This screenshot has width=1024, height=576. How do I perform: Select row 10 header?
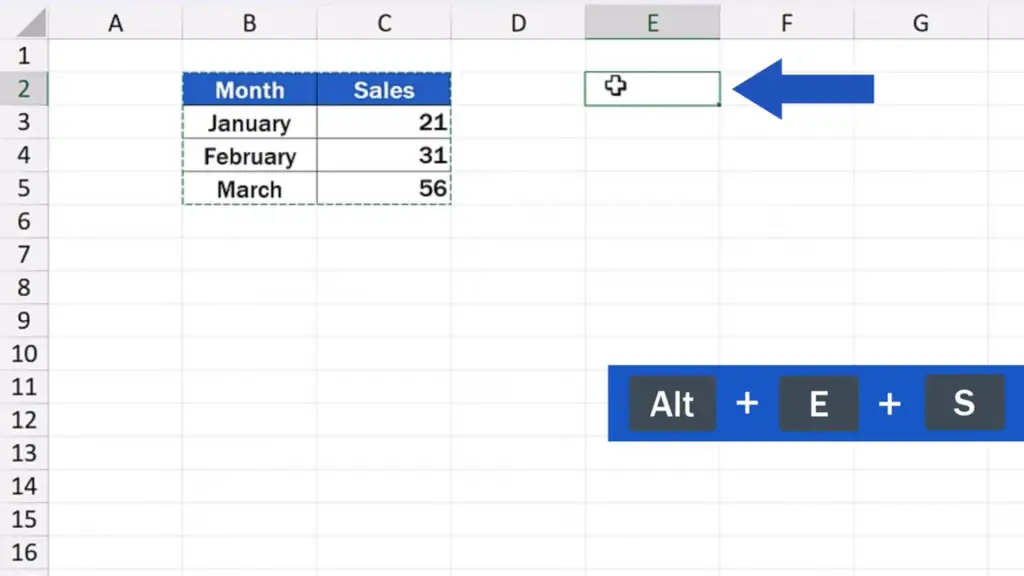coord(24,354)
